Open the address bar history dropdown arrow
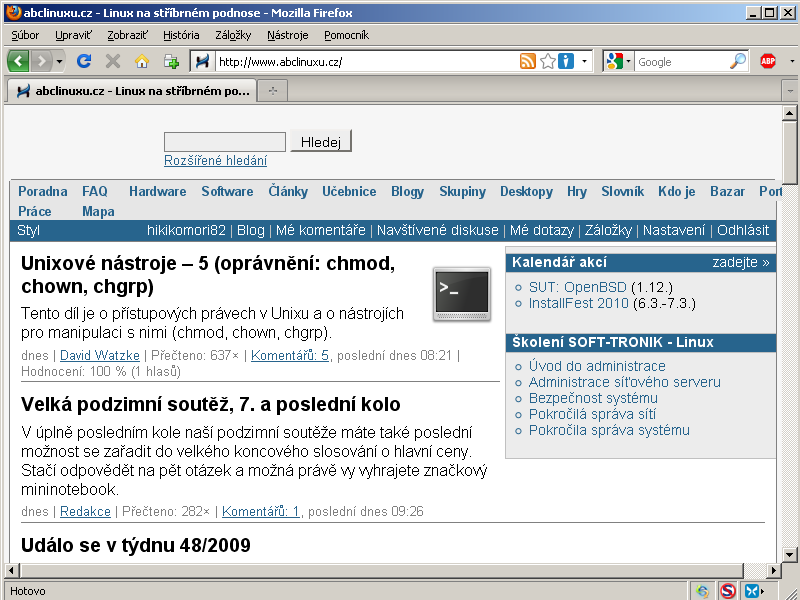This screenshot has width=800, height=600. pos(584,62)
